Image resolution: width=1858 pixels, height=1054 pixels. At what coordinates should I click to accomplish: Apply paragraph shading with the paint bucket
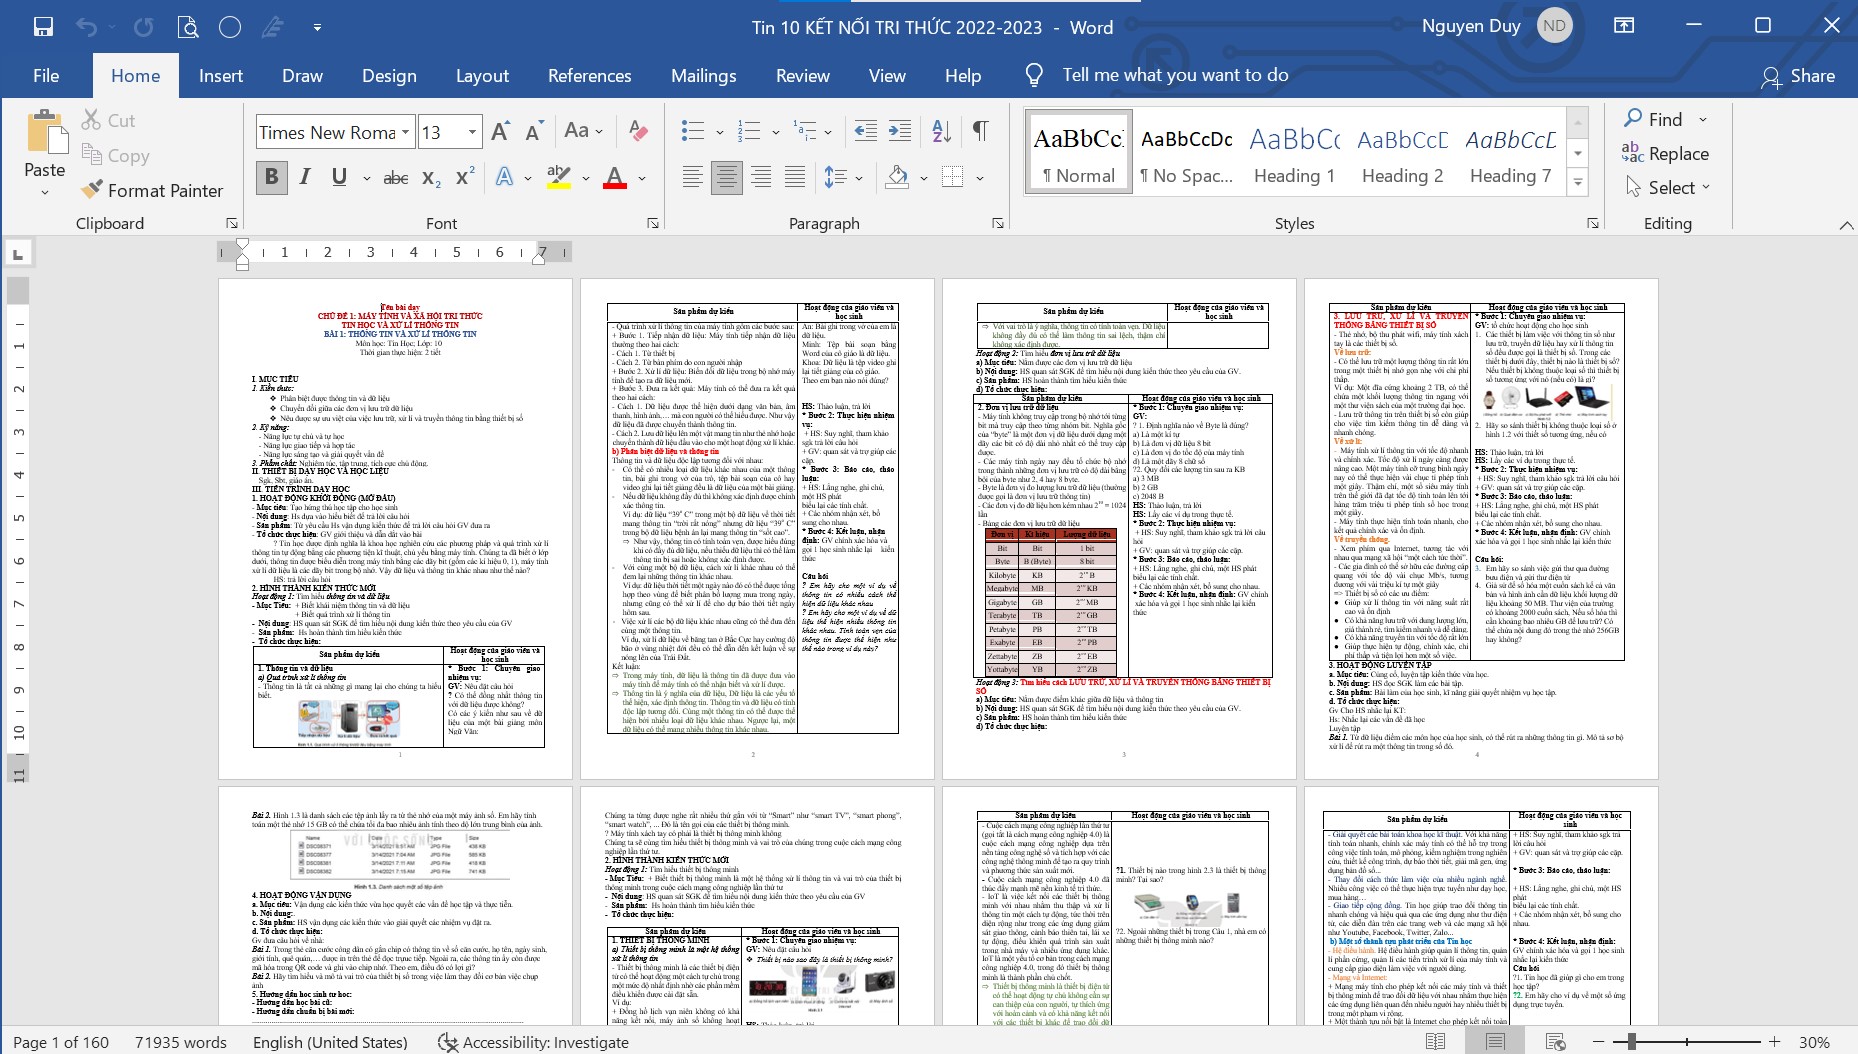click(x=897, y=178)
